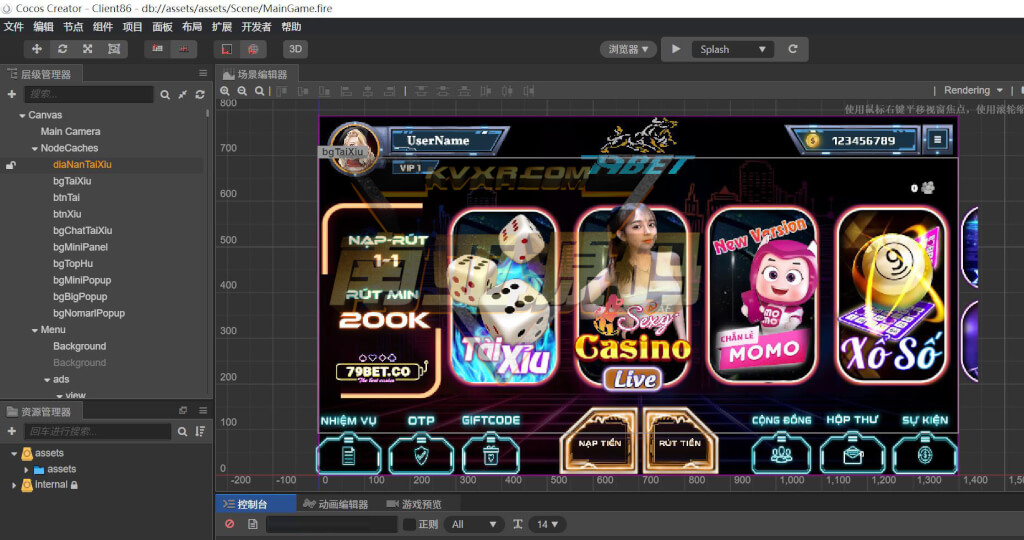
Task: Reset scene zoom with magnifier icon
Action: point(259,91)
